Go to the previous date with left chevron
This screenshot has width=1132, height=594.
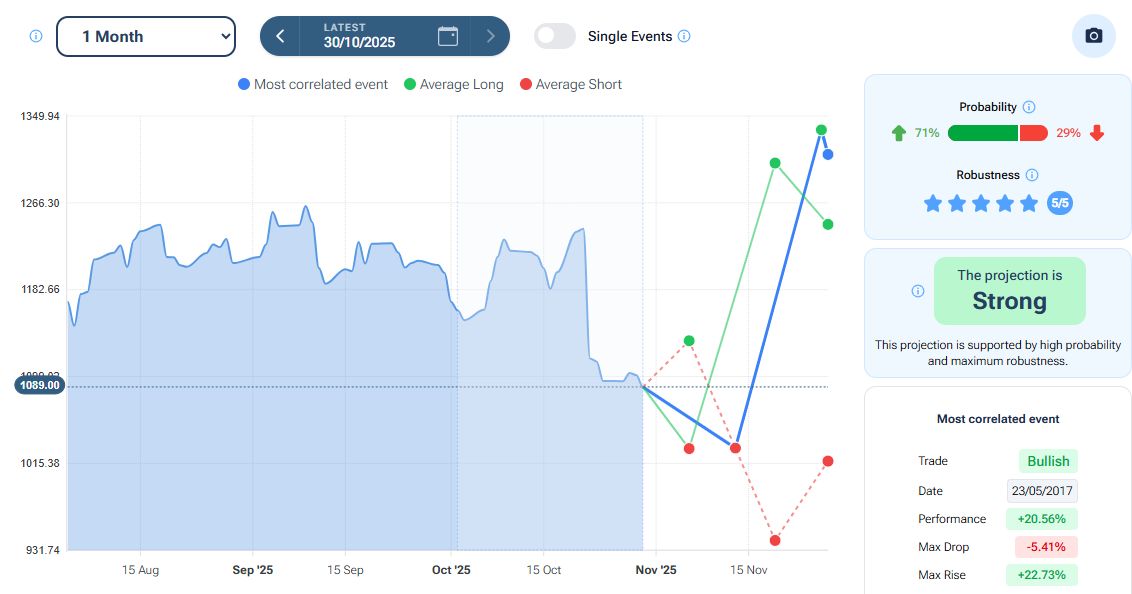point(281,36)
